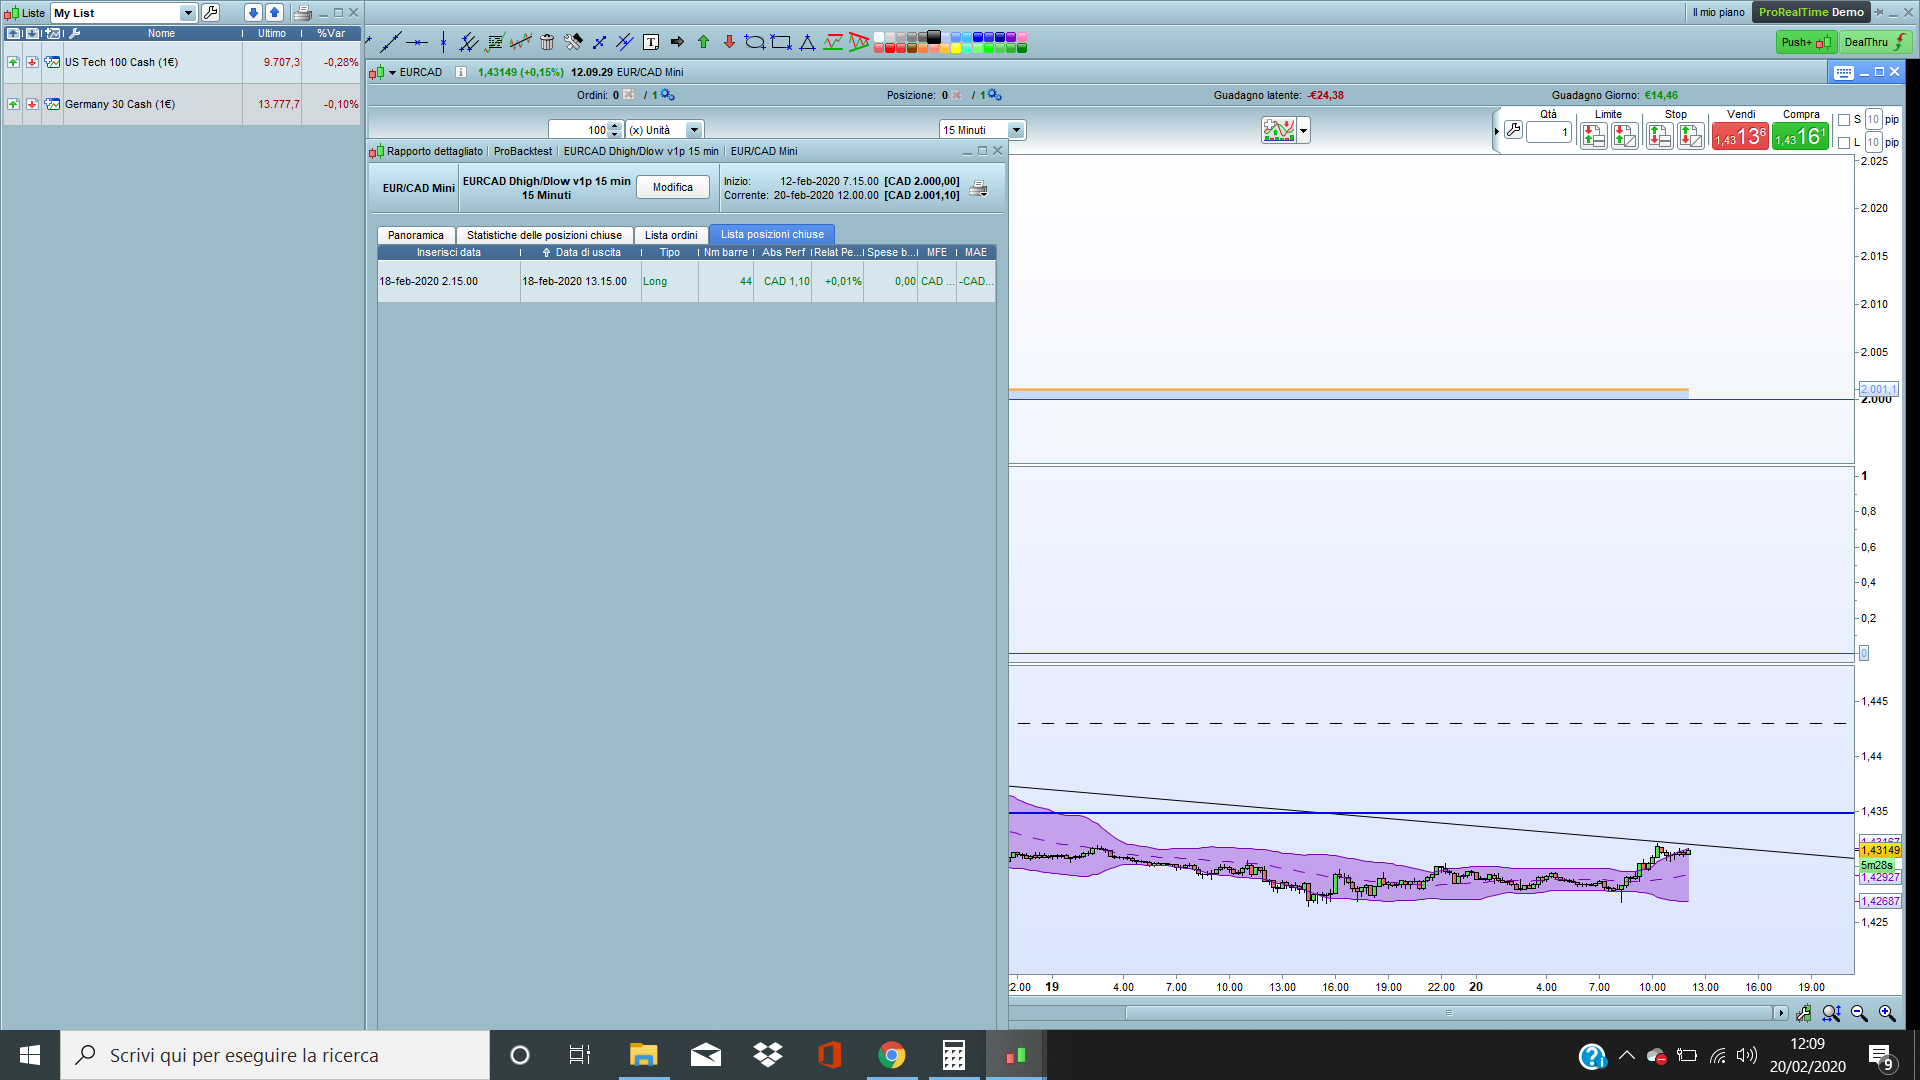Click the trash delete objects icon
Viewport: 1920px width, 1080px height.
(x=547, y=42)
